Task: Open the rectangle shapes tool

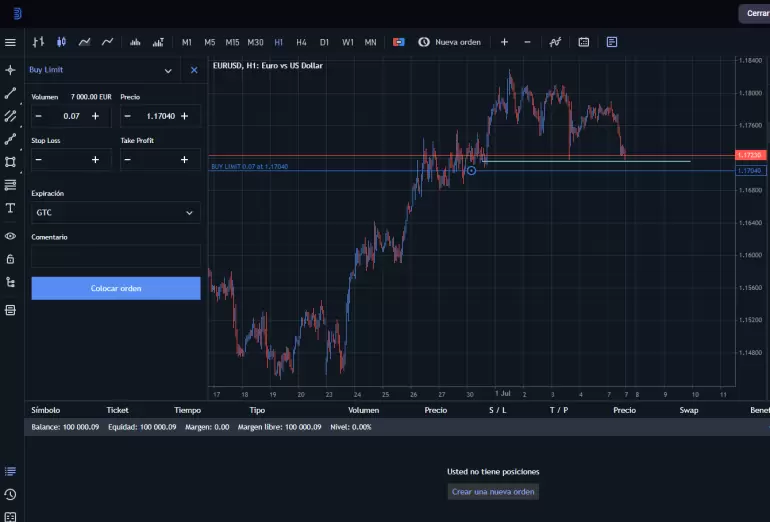Action: [x=10, y=162]
